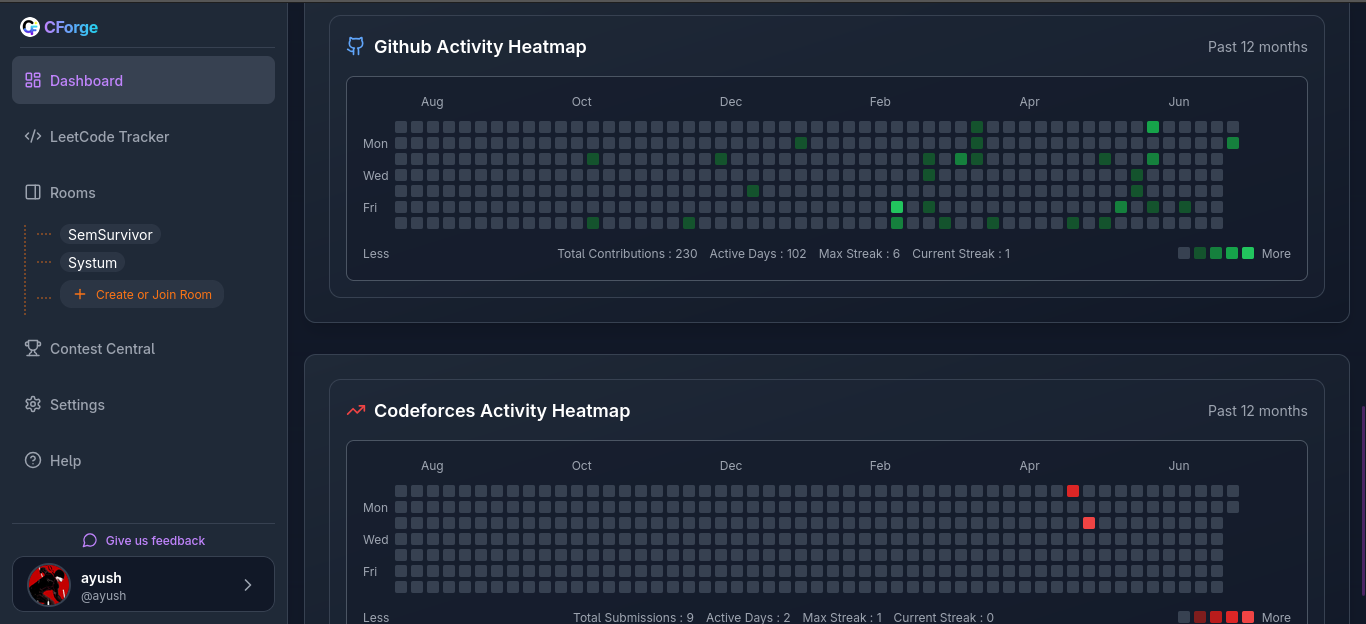The height and width of the screenshot is (624, 1366).
Task: Click the speech-bubble icon next to feedback
Action: [x=90, y=540]
